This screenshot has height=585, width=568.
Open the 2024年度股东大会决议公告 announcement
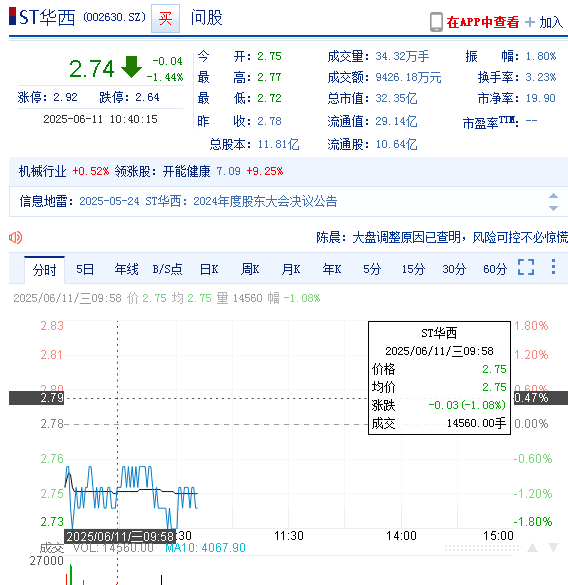[x=265, y=201]
